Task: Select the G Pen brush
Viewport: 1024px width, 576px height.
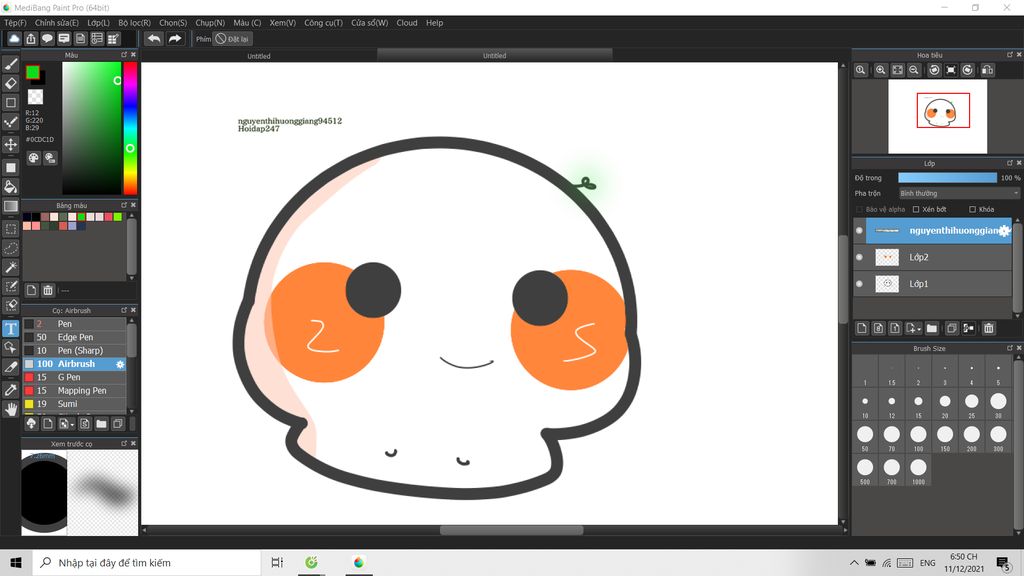Action: [74, 377]
